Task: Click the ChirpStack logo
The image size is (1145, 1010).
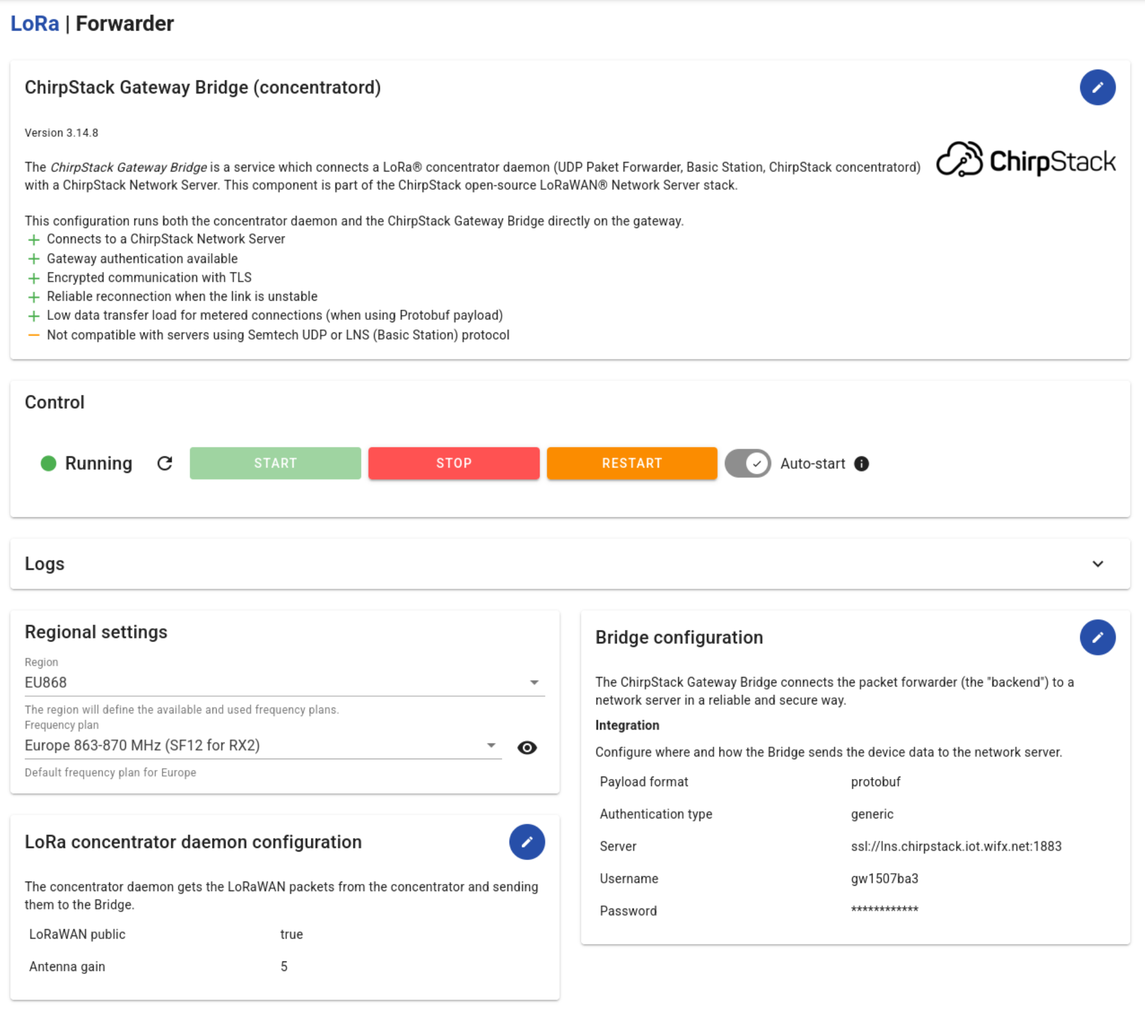Action: pyautogui.click(x=1026, y=160)
